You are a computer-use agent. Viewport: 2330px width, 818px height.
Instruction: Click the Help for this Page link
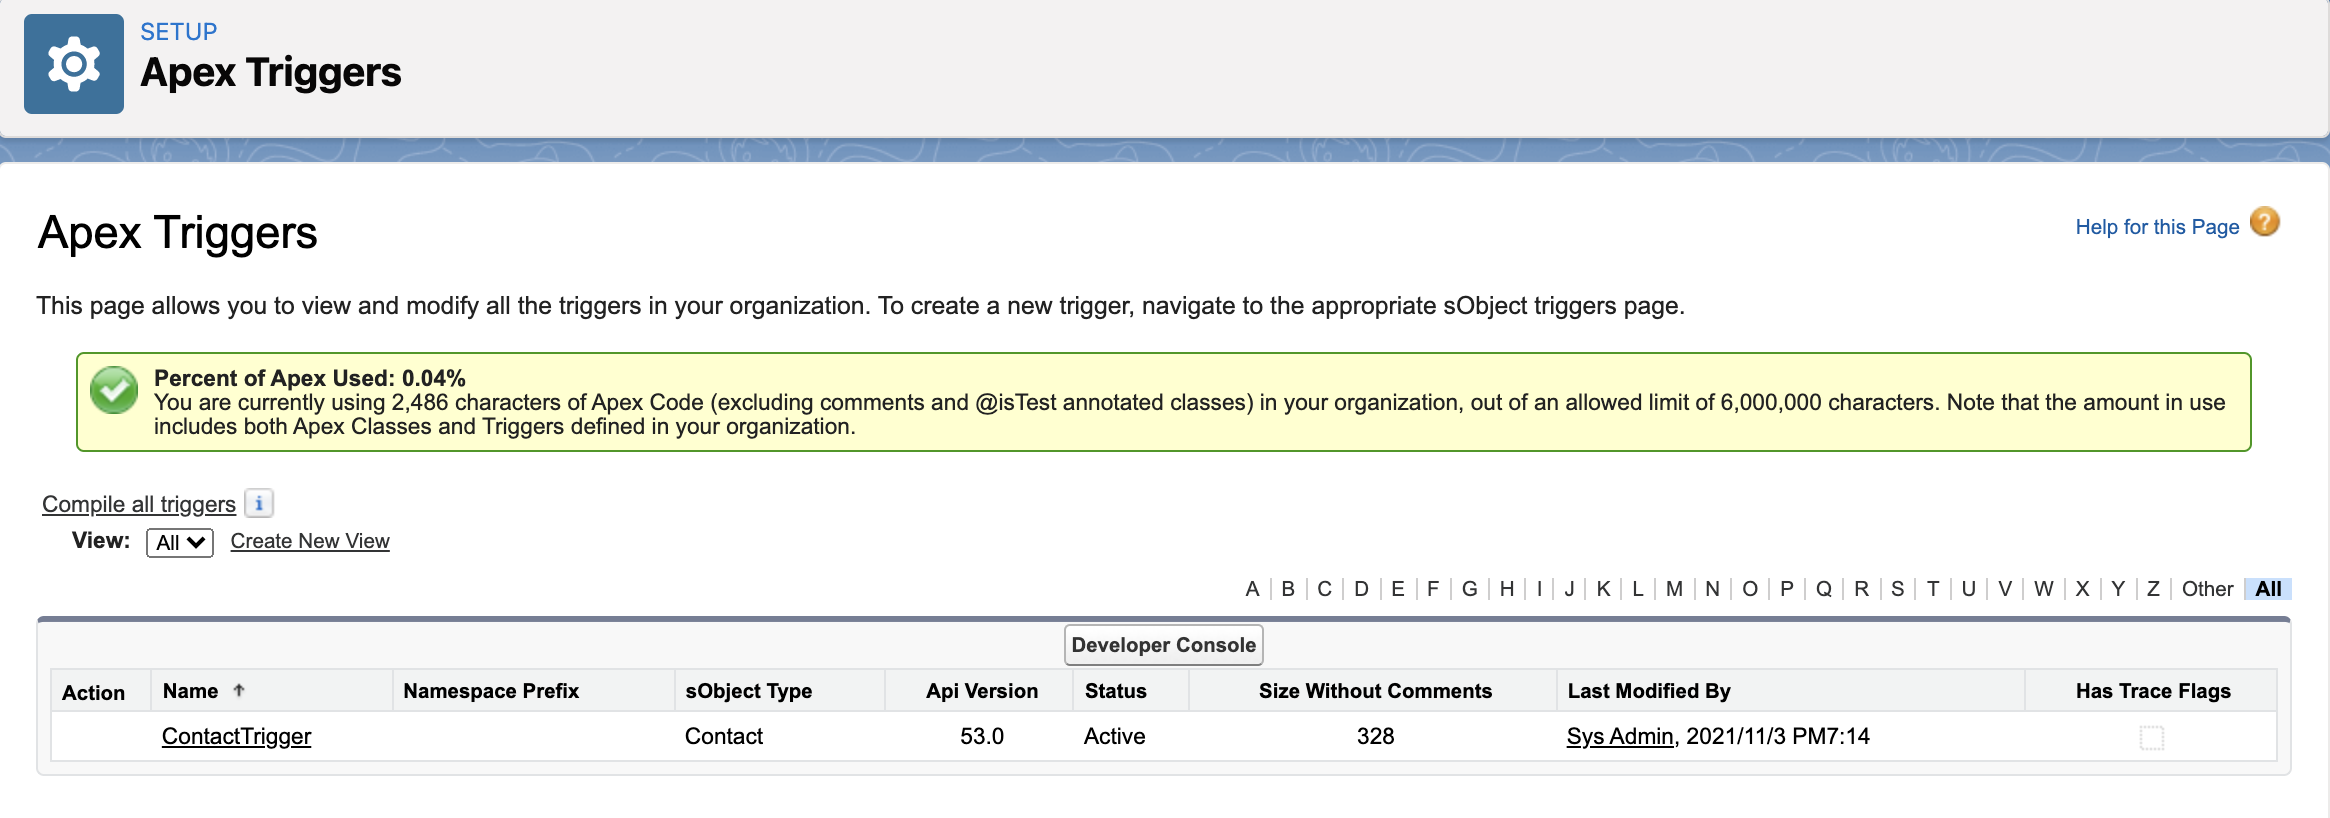click(2157, 227)
